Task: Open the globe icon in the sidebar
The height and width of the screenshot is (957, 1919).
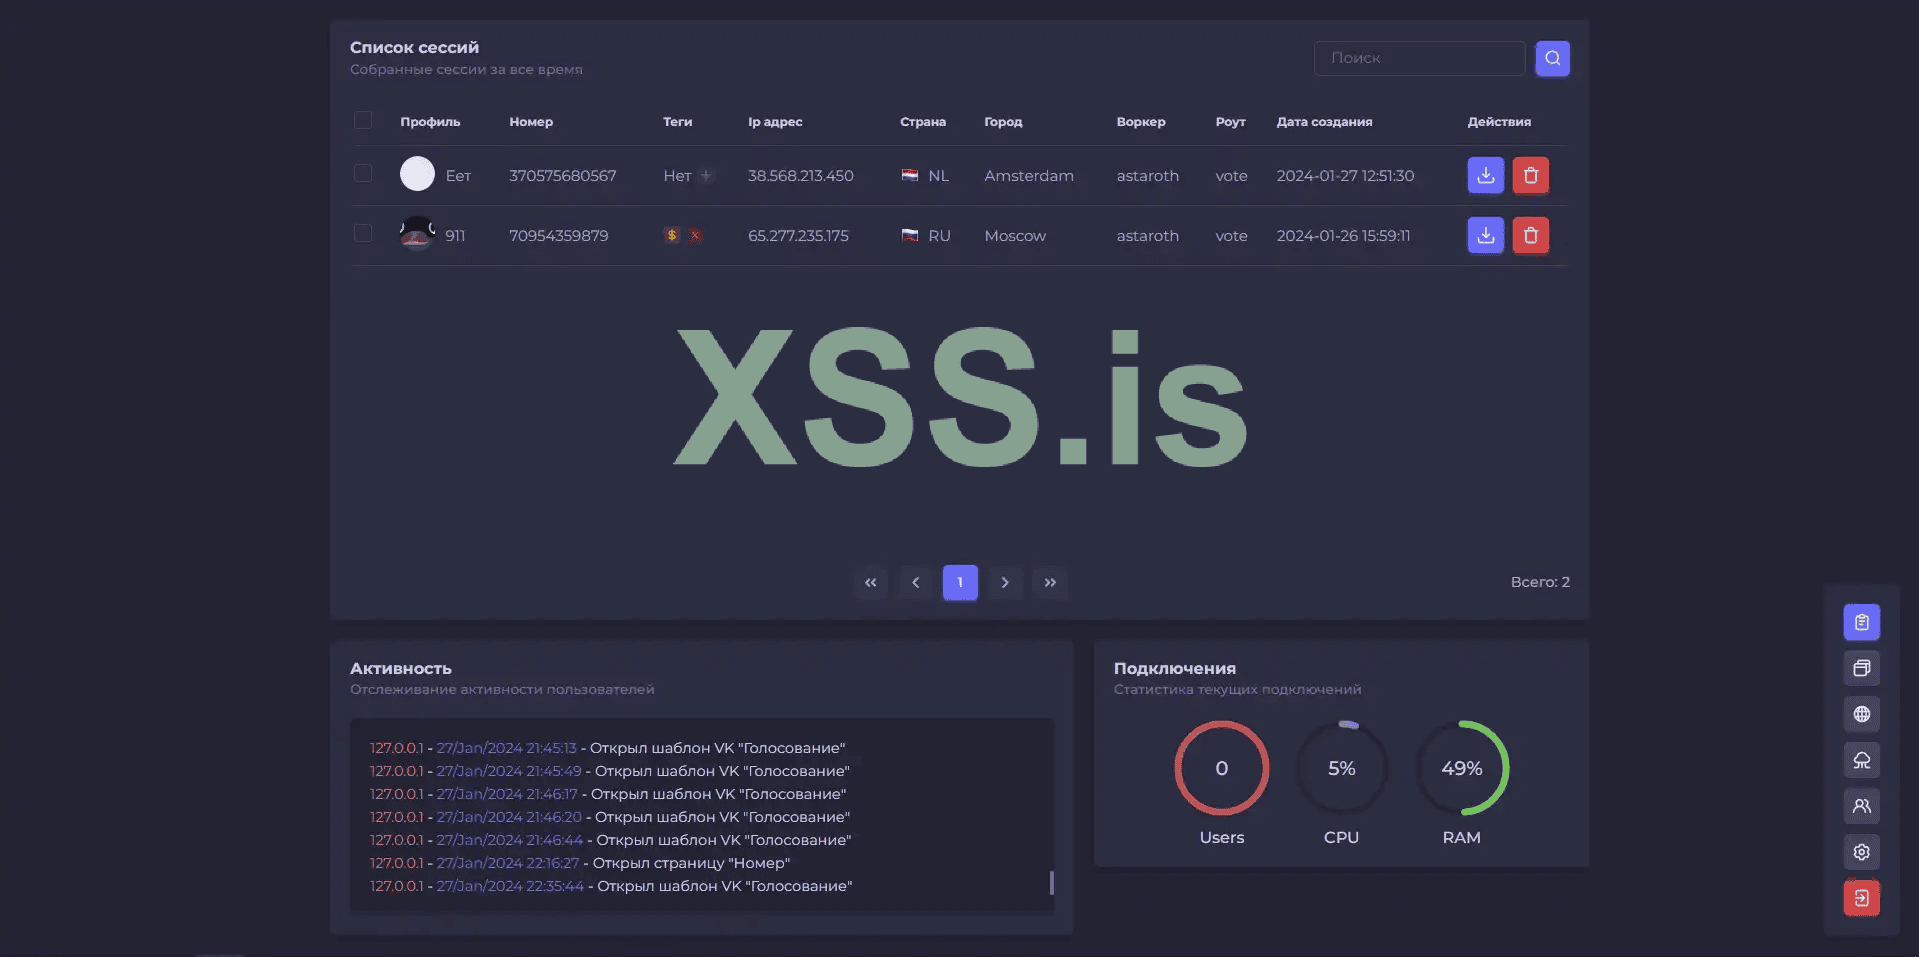Action: [x=1861, y=714]
